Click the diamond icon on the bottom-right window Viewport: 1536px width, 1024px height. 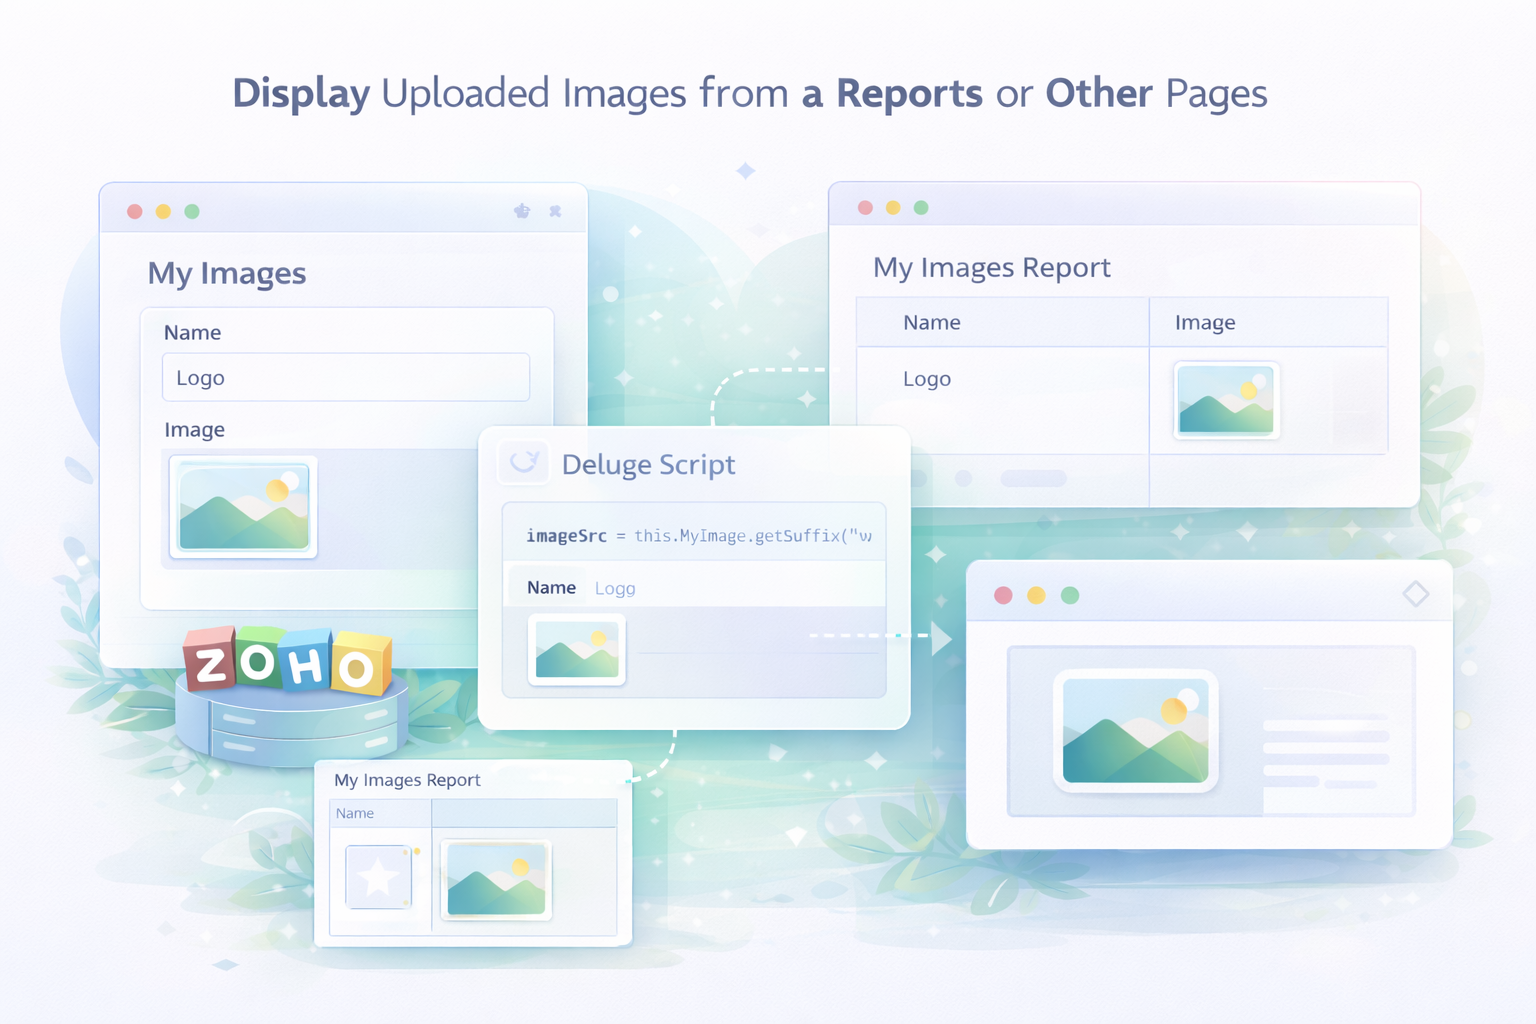(1416, 593)
